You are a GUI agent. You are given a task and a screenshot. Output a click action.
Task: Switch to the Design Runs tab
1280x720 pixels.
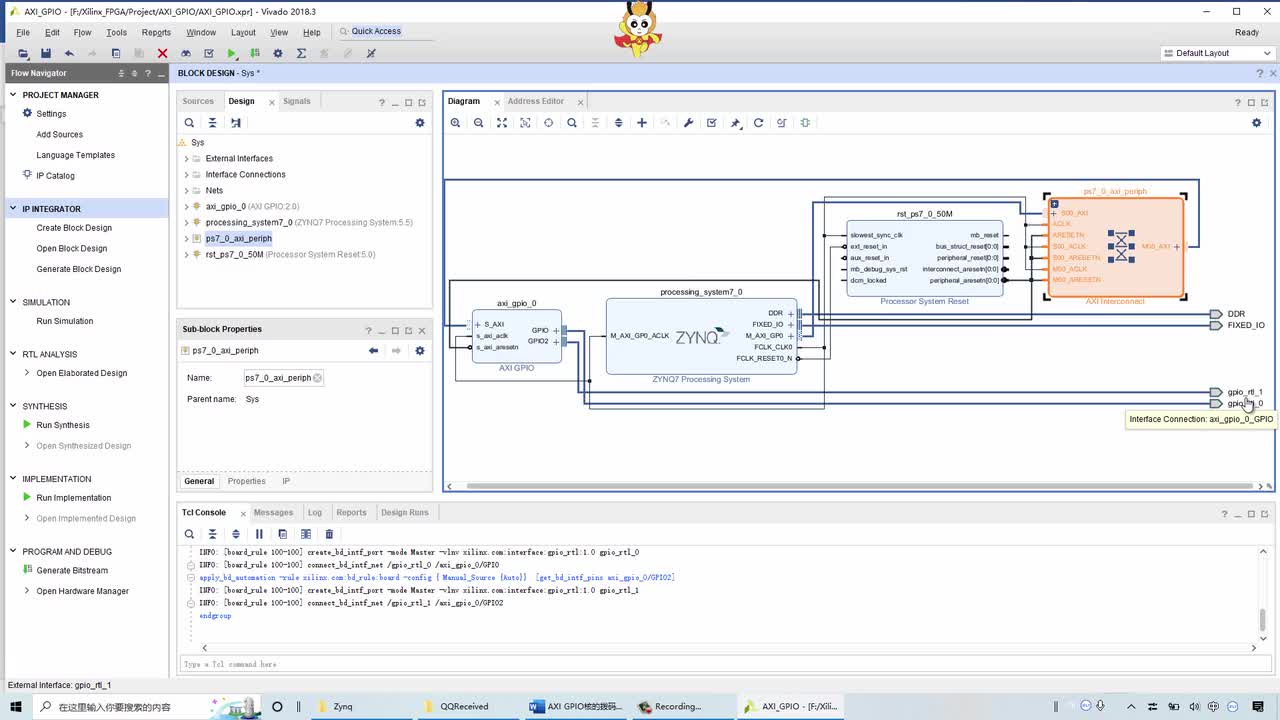405,512
